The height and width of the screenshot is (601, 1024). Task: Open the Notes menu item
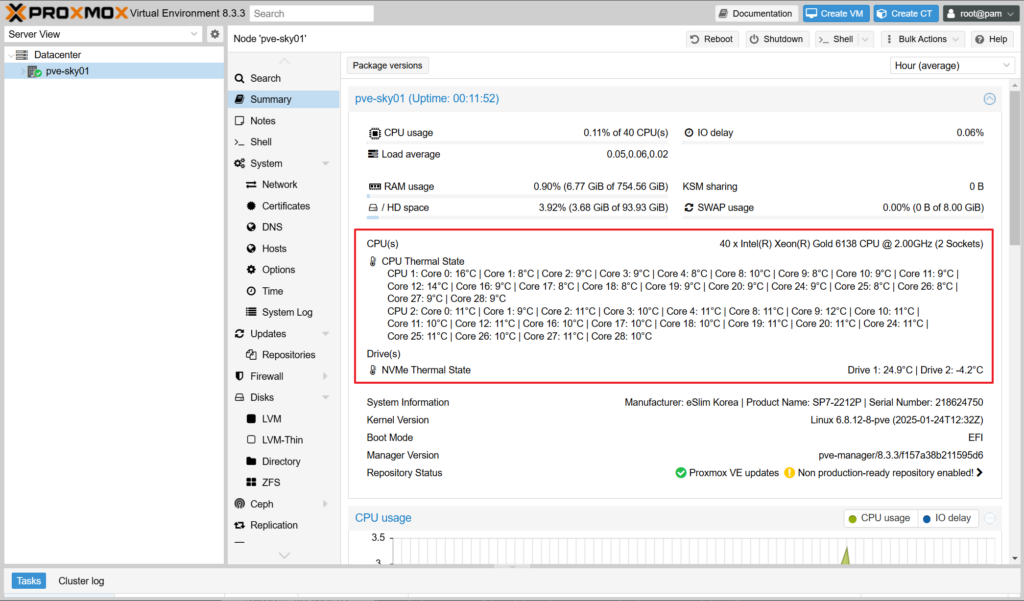[262, 121]
